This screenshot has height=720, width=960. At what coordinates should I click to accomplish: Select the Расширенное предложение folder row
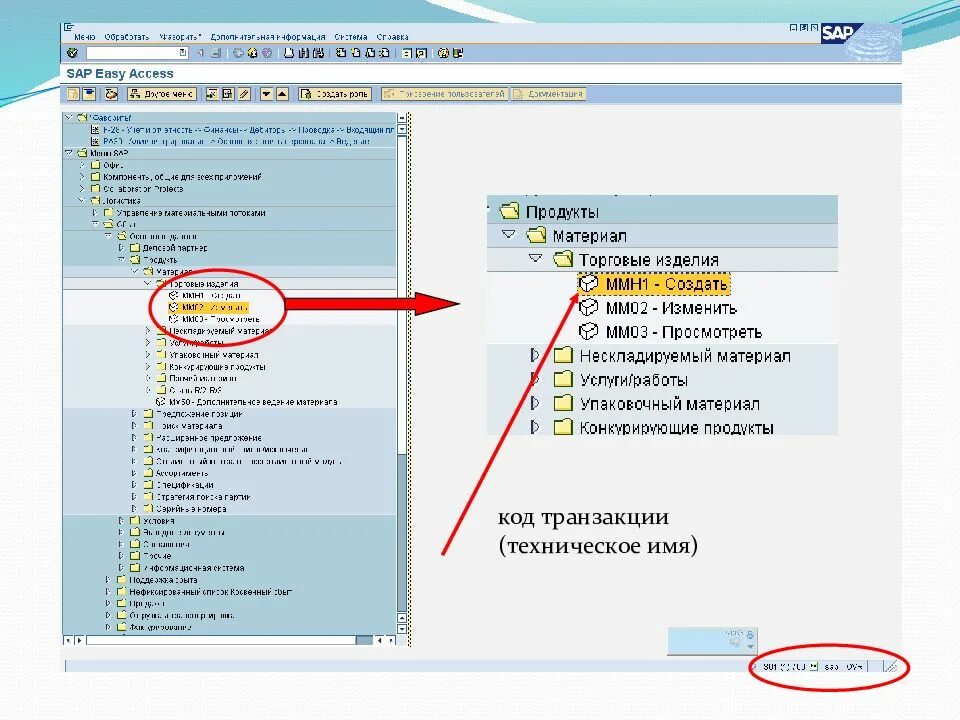pos(203,438)
